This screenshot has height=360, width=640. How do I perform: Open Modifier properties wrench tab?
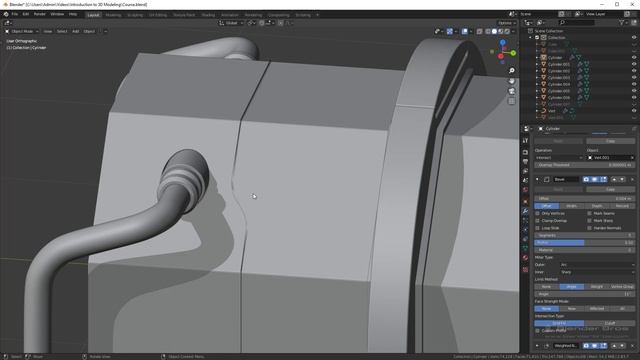click(x=525, y=211)
